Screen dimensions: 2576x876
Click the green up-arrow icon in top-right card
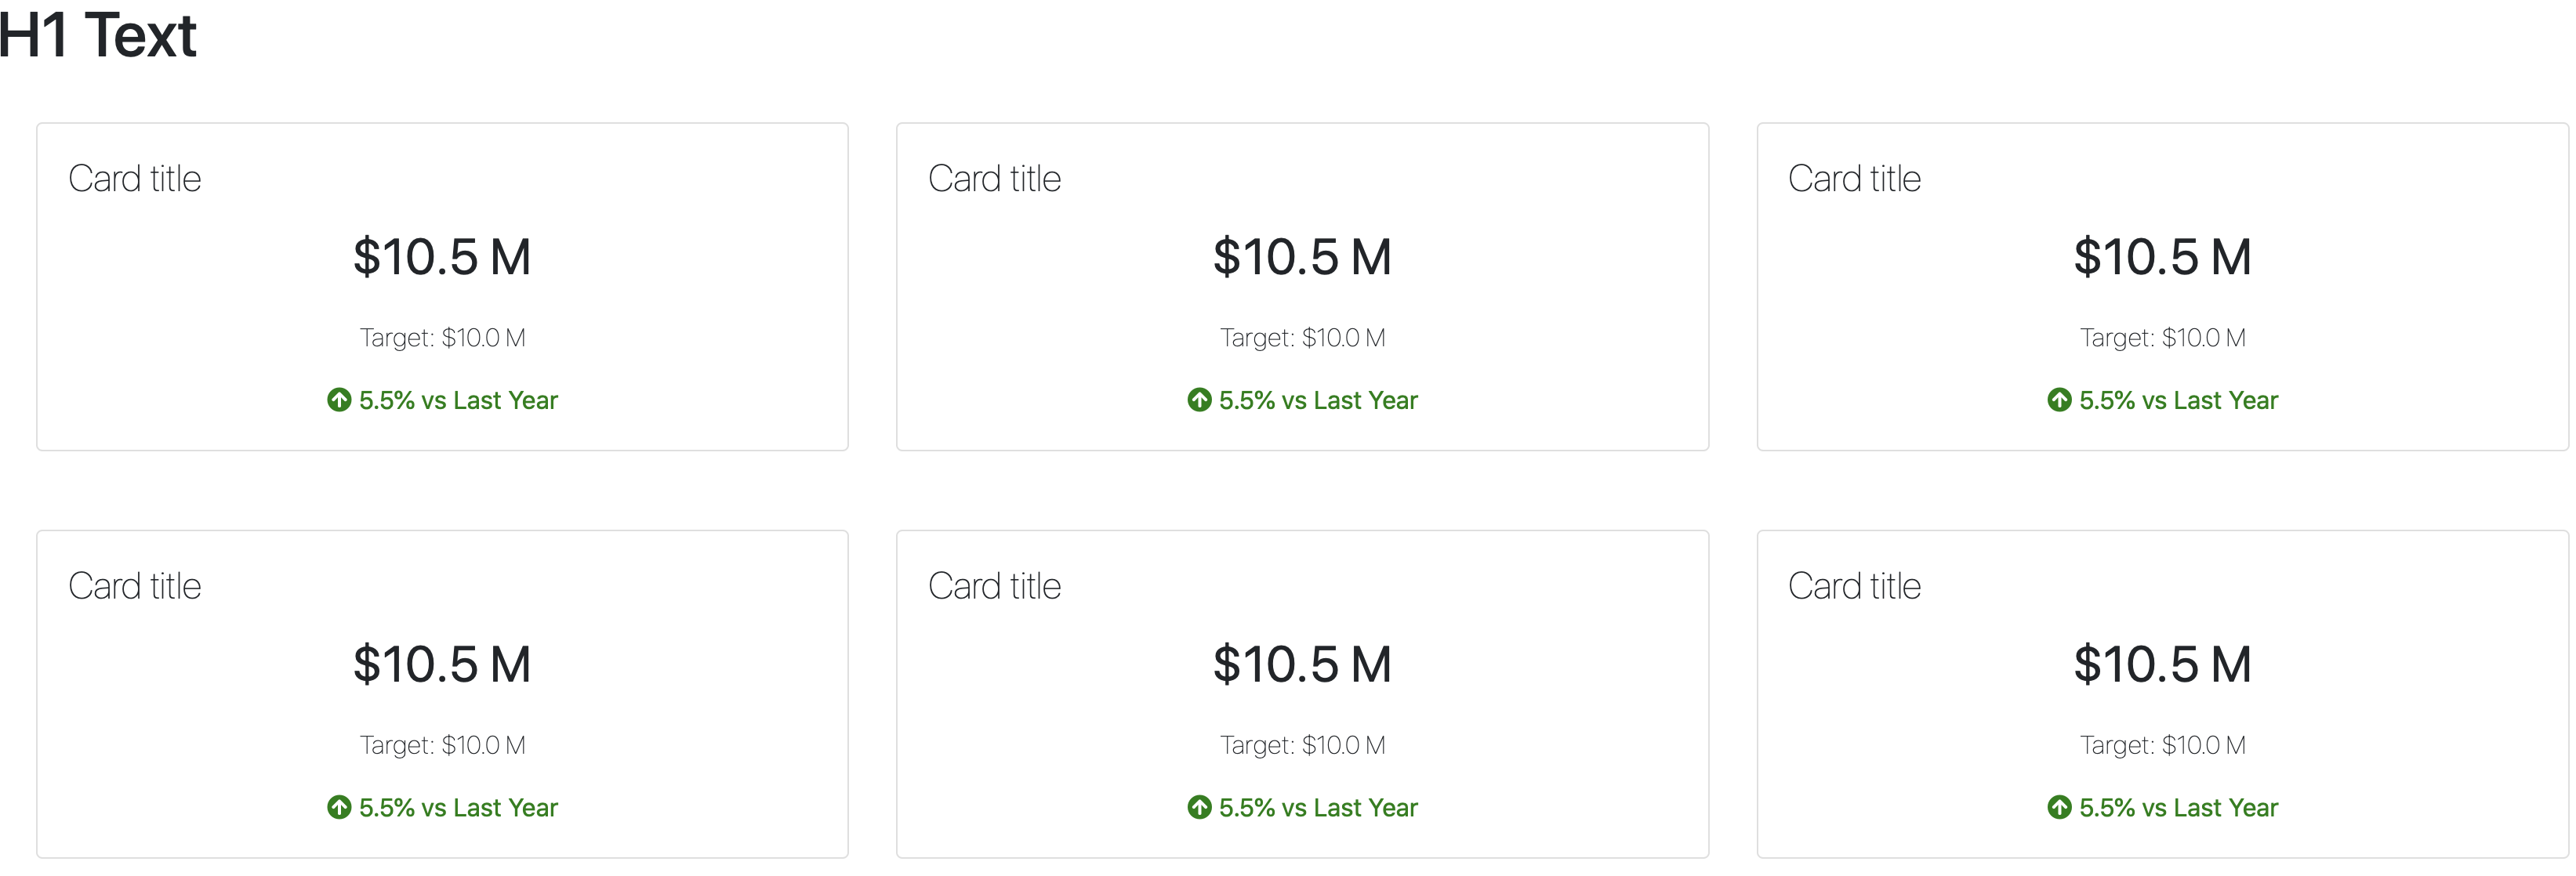point(2059,400)
